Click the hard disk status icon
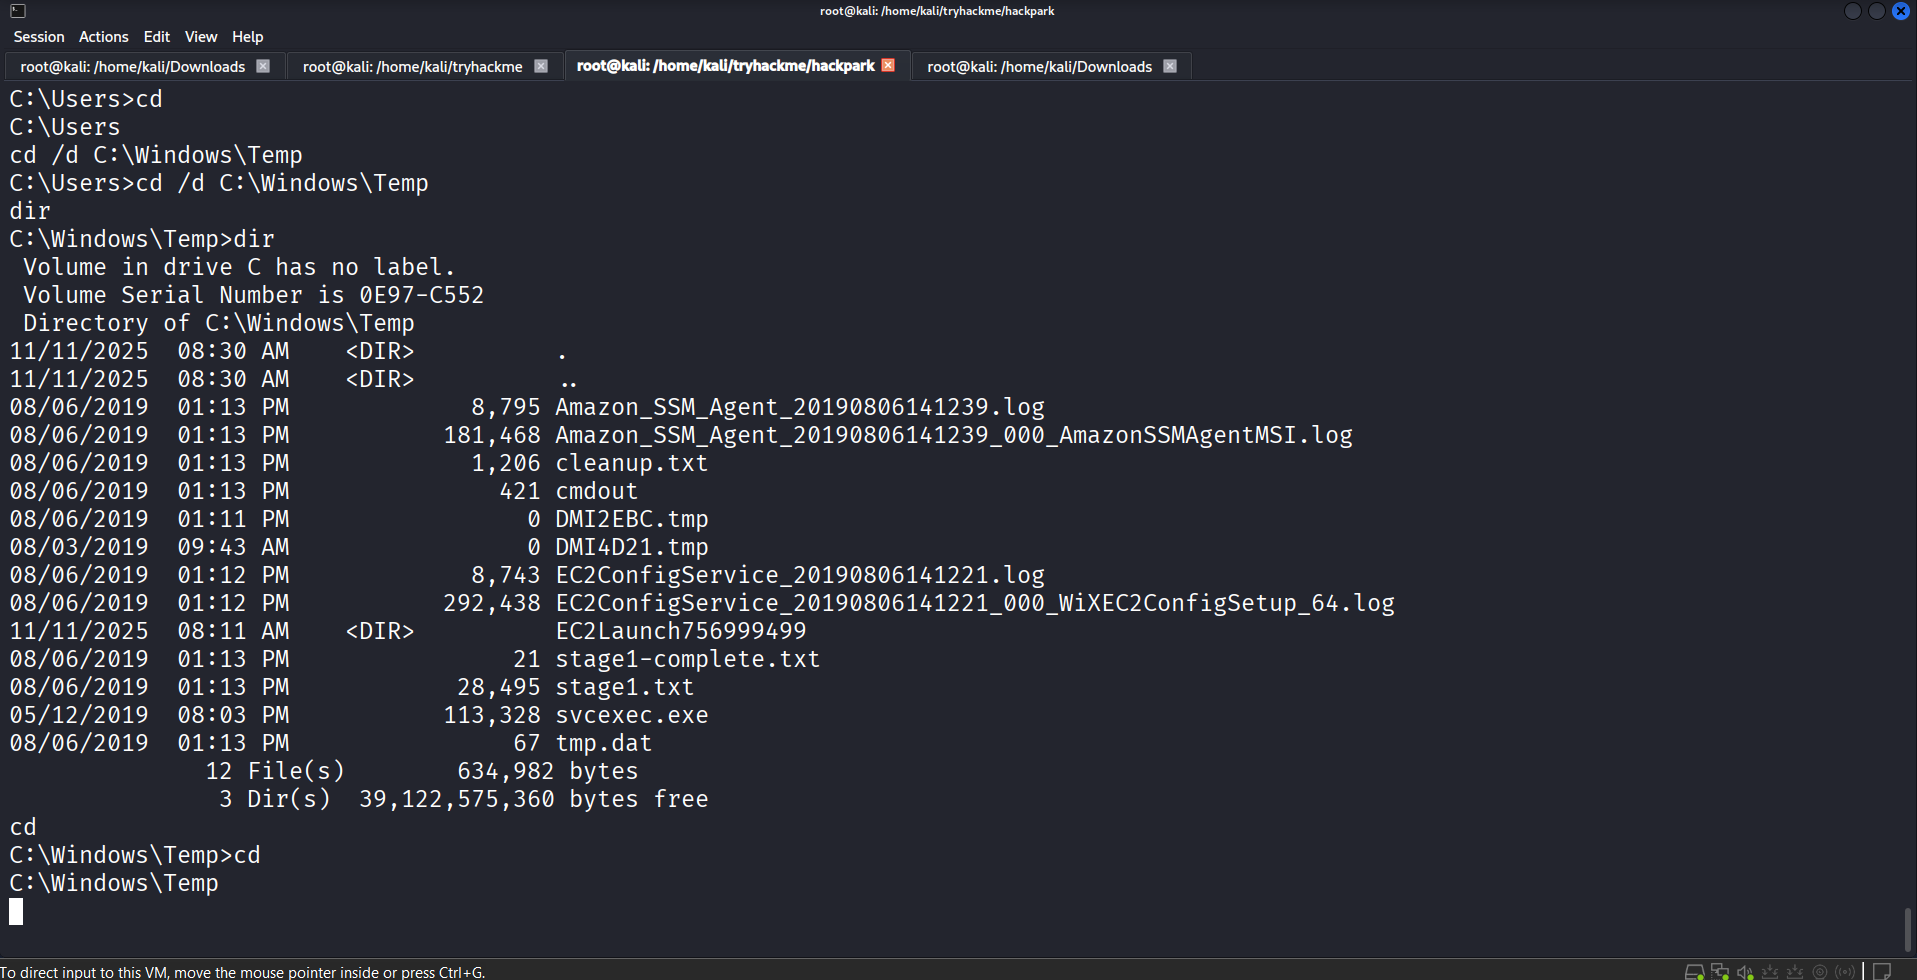 point(1693,972)
